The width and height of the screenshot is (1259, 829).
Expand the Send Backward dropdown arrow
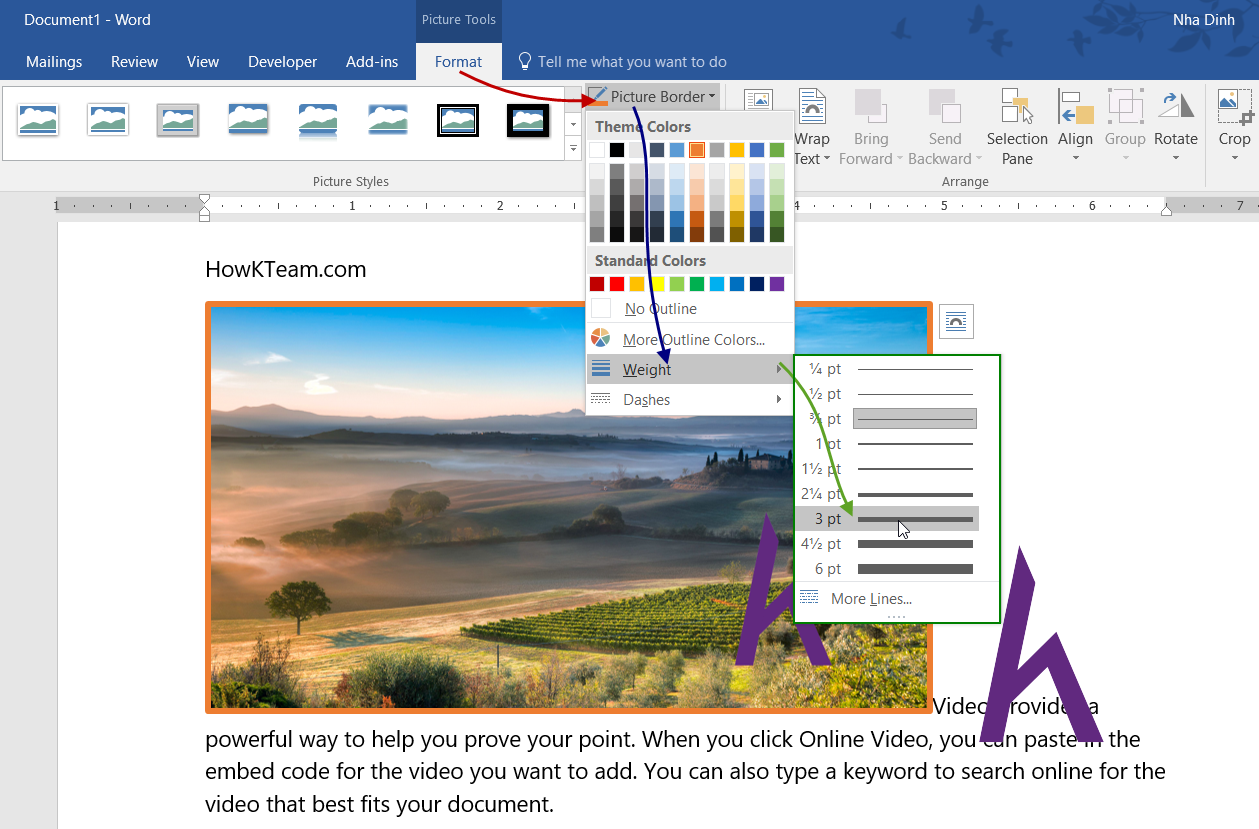pyautogui.click(x=979, y=159)
